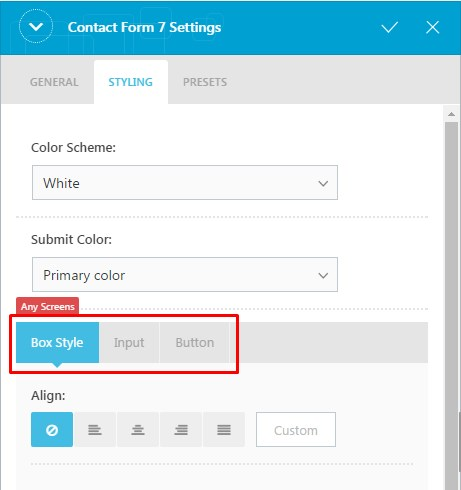Click the scrollbar up arrow
This screenshot has width=461, height=490.
click(451, 114)
